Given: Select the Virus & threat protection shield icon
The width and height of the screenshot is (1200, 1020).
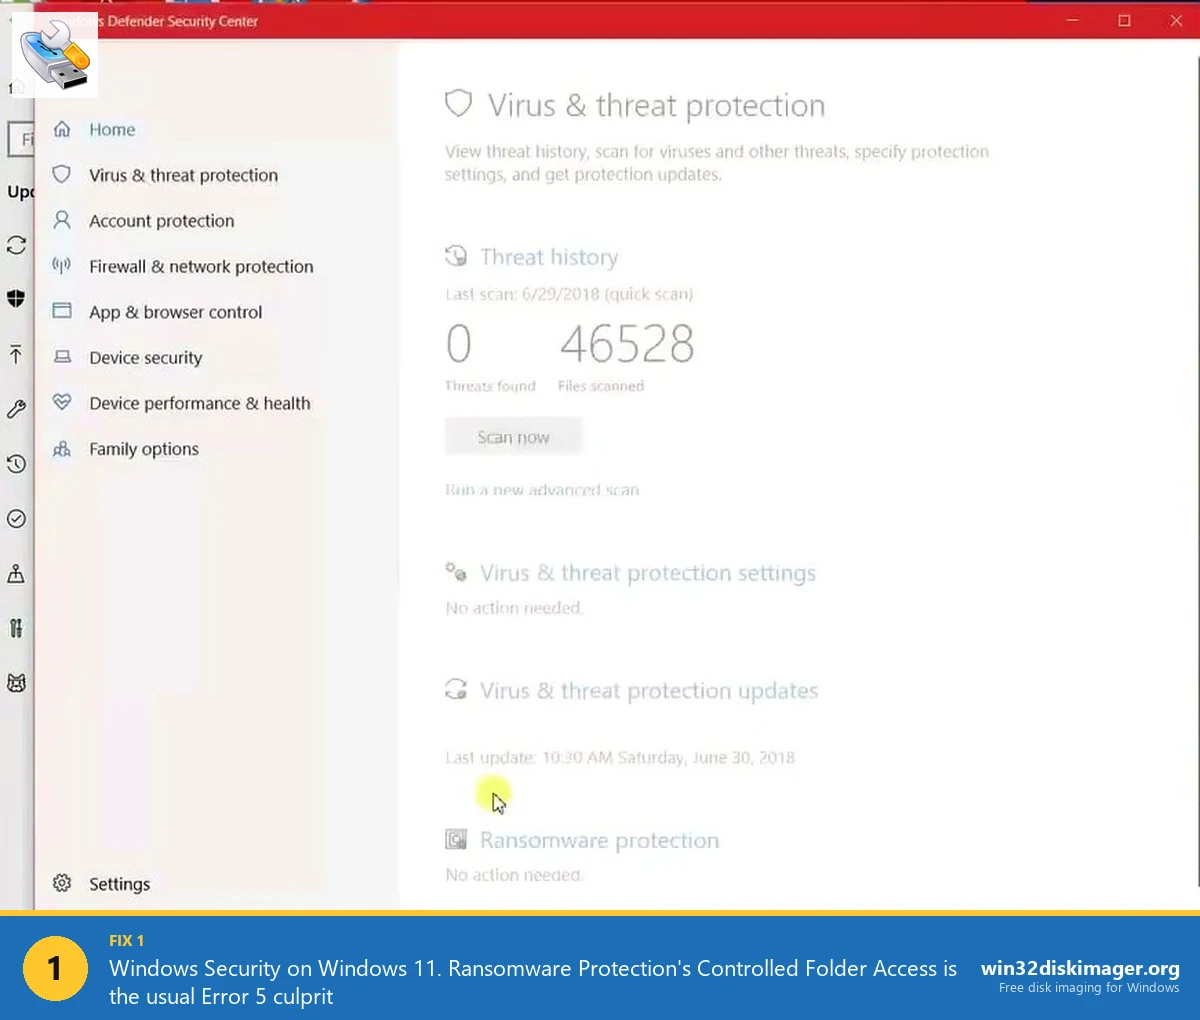Looking at the screenshot, I should tap(61, 175).
